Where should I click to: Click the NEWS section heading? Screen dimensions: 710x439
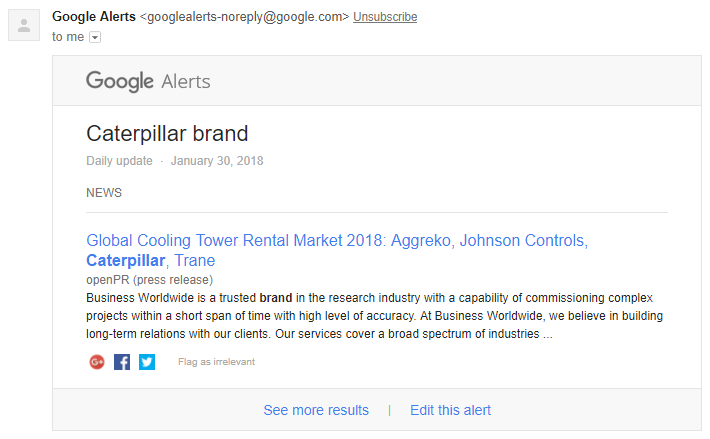pos(104,193)
